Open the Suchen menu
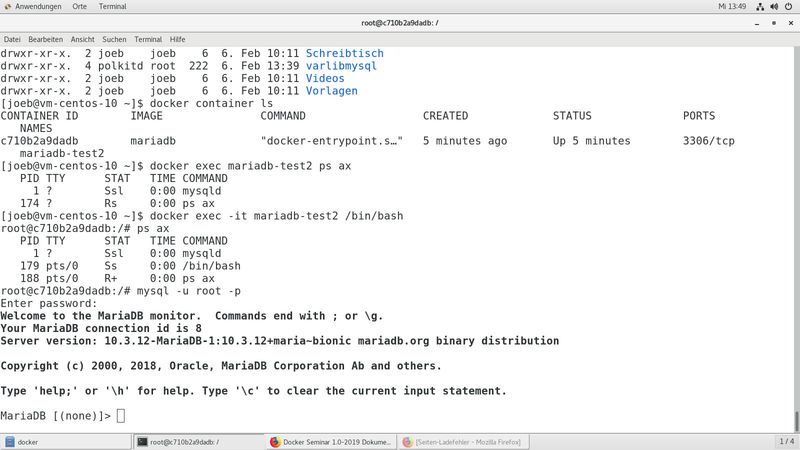800x450 pixels. coord(114,39)
